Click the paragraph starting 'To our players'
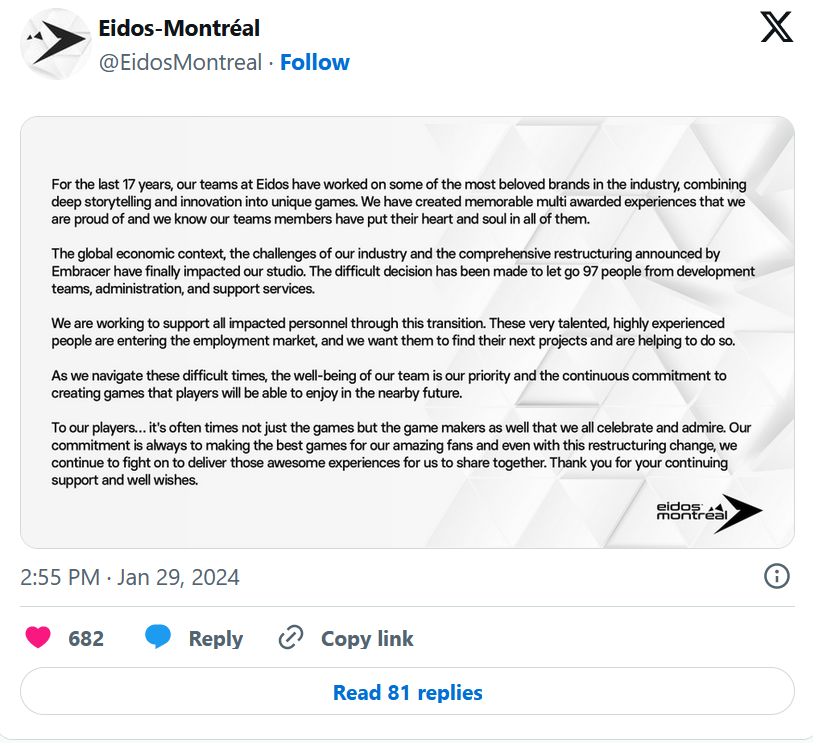Image resolution: width=813 pixels, height=743 pixels. click(x=401, y=454)
